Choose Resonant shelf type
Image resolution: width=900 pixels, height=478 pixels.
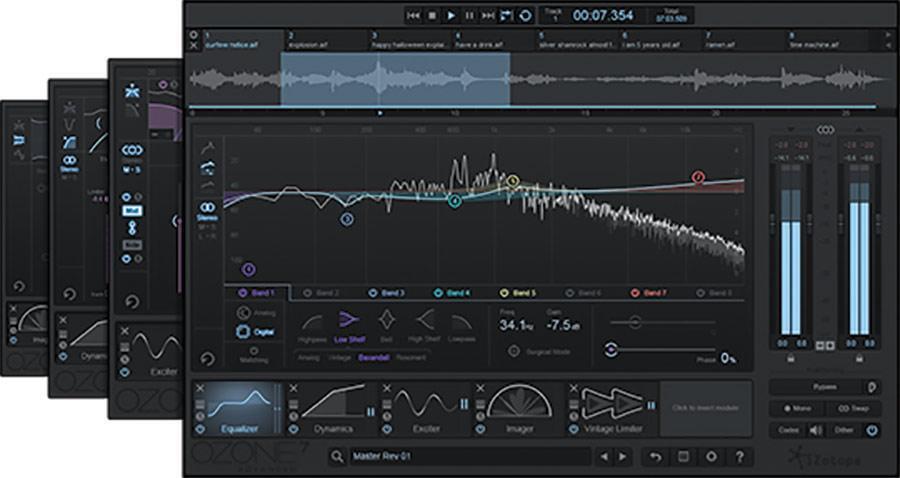pyautogui.click(x=411, y=357)
